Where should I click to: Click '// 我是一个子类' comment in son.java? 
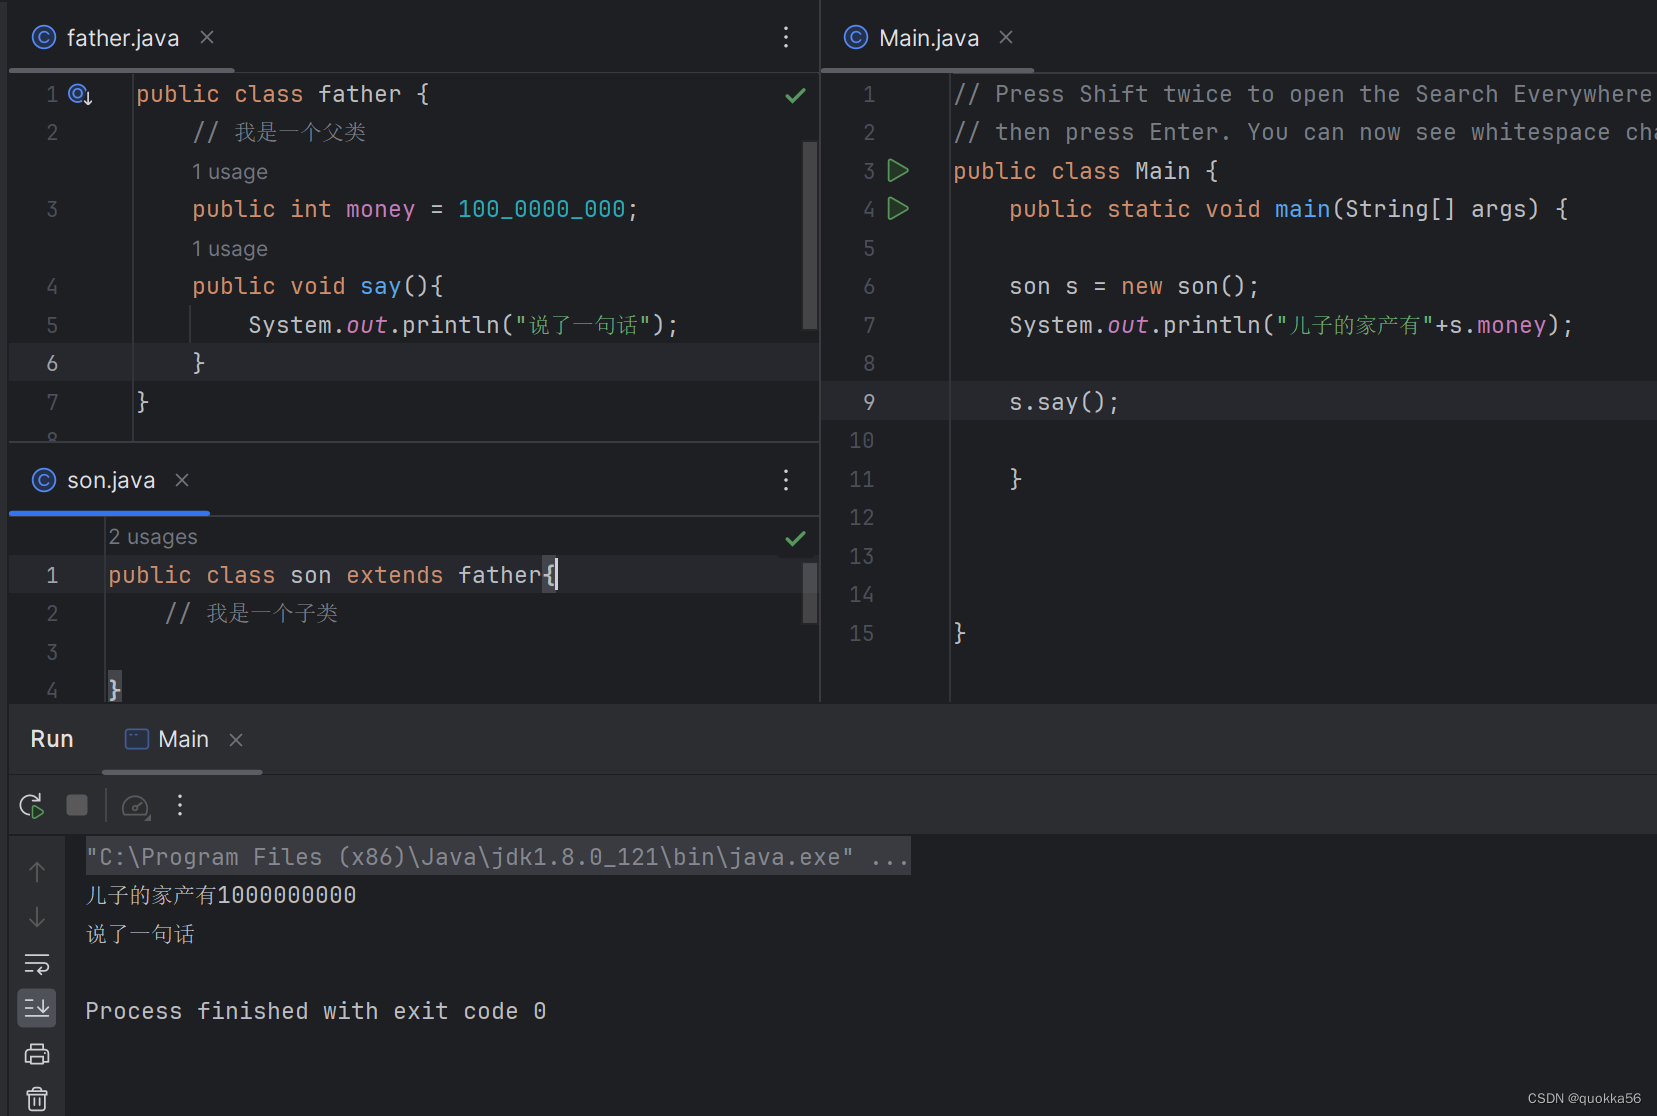pyautogui.click(x=252, y=613)
